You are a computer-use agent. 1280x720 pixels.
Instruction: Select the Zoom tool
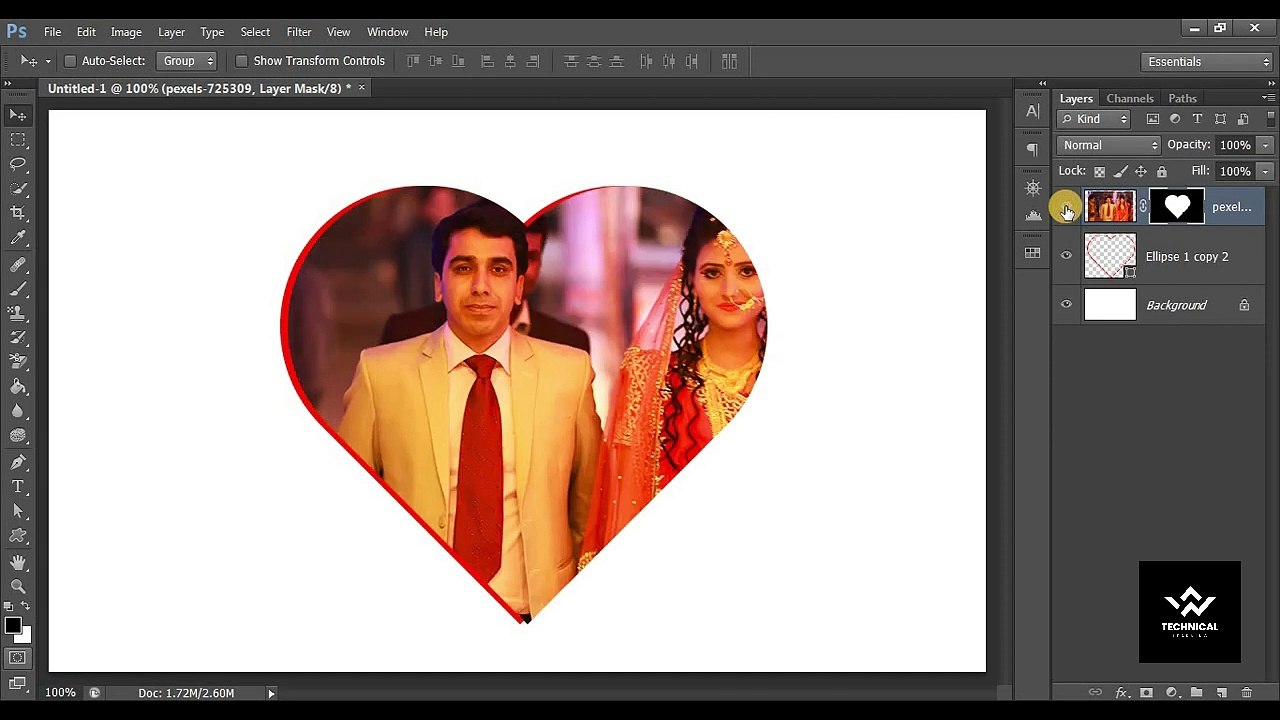point(18,587)
